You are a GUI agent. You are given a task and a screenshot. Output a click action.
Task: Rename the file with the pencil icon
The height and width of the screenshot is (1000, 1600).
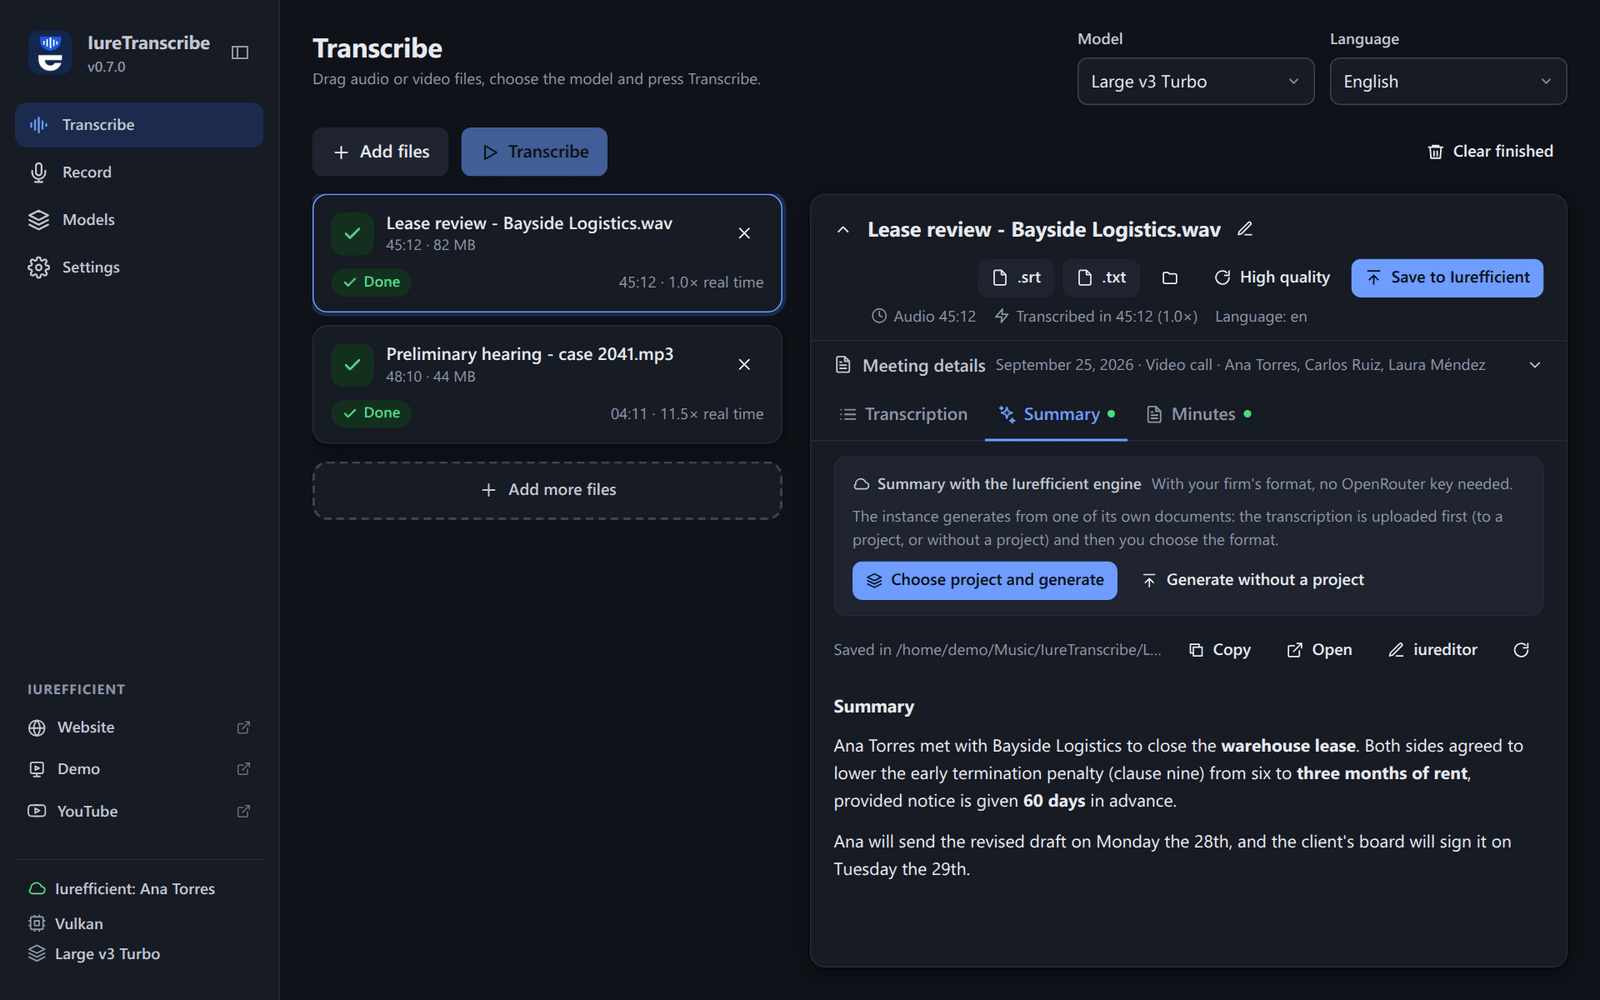pos(1245,229)
